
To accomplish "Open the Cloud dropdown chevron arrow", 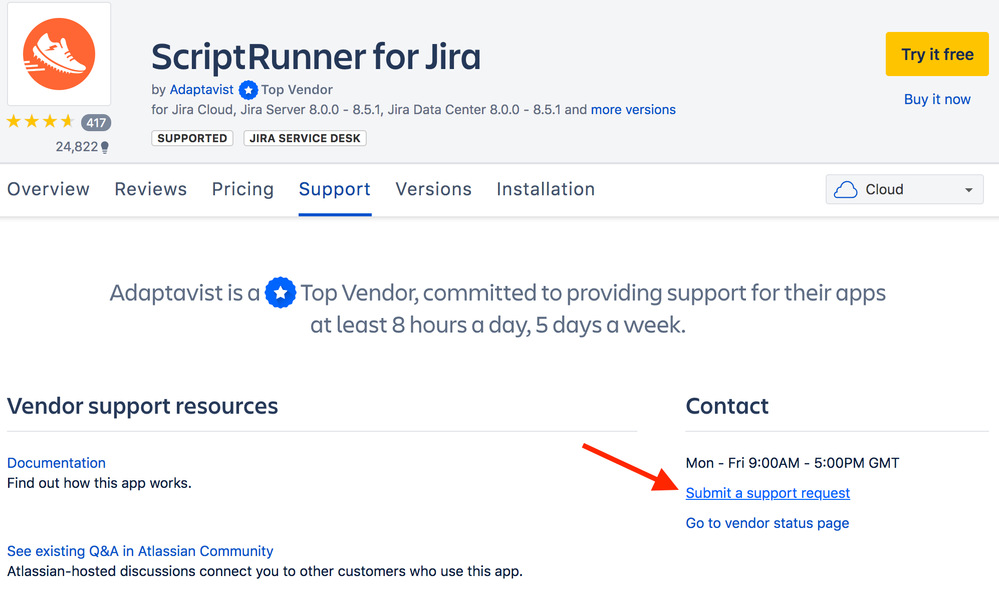I will (967, 189).
